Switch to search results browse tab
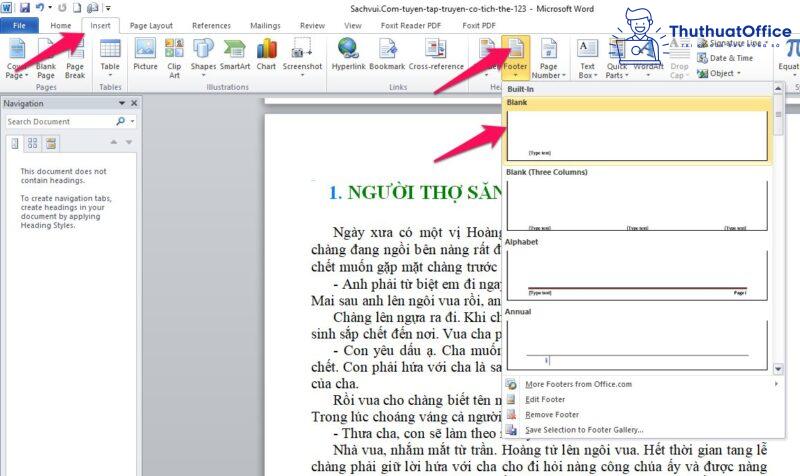This screenshot has width=800, height=476. click(51, 143)
